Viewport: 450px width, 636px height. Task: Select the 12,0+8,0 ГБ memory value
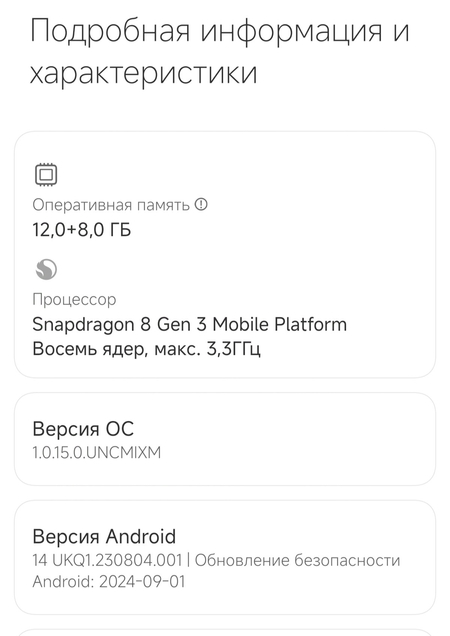[82, 230]
